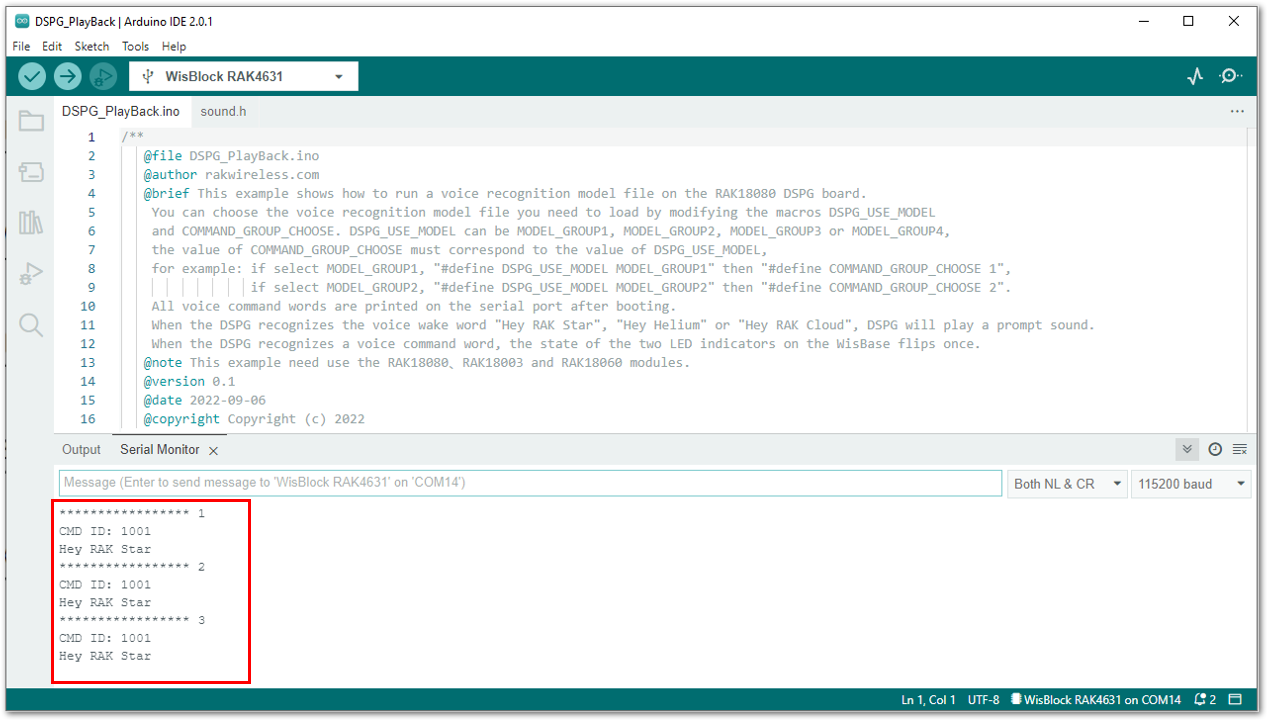Open the Sketchbook folder panel
Image resolution: width=1268 pixels, height=721 pixels.
(31, 121)
